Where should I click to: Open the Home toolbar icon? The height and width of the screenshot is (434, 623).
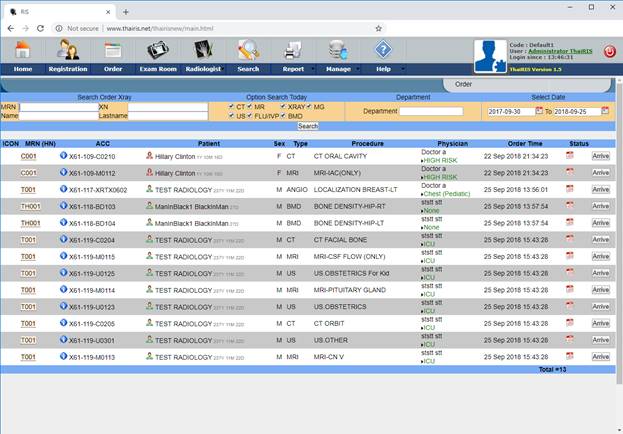point(22,50)
